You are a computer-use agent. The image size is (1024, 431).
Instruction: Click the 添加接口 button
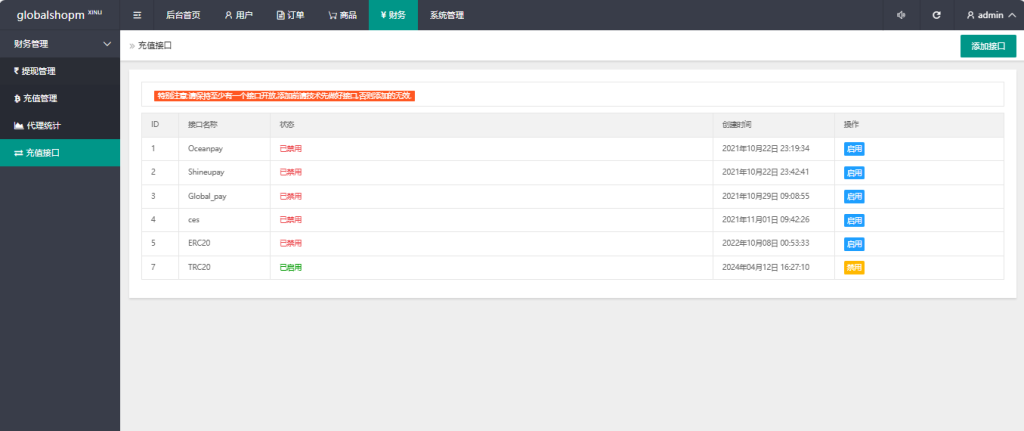coord(988,46)
